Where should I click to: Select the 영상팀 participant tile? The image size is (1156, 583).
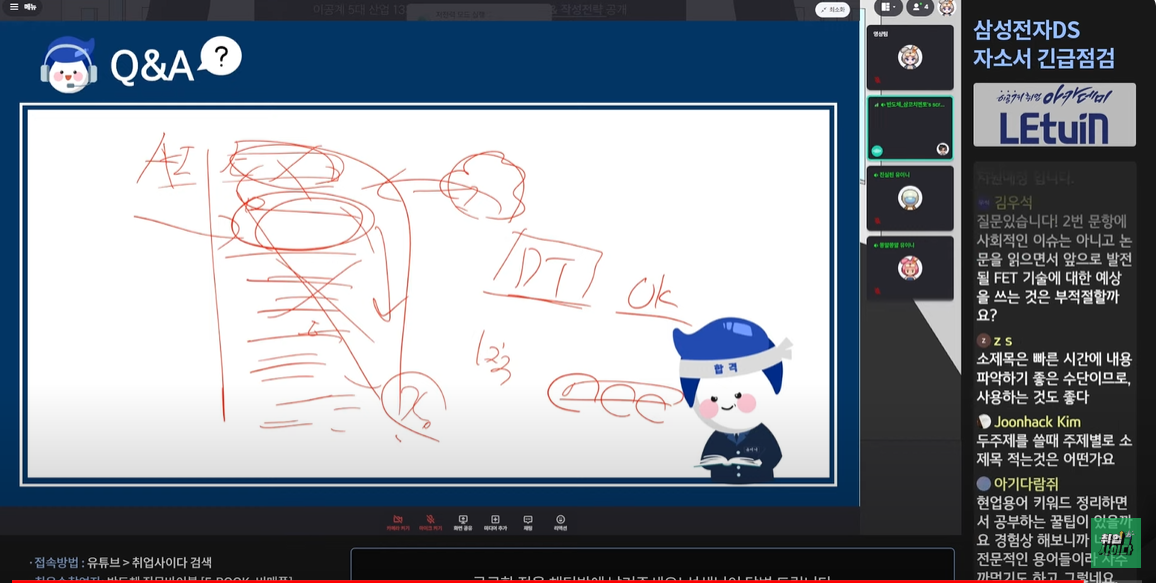coord(909,57)
